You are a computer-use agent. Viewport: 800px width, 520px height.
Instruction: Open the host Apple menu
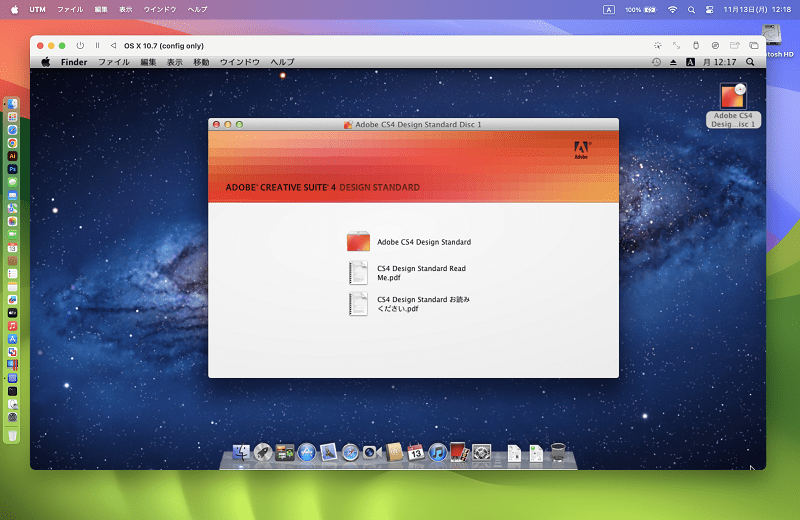(x=14, y=9)
